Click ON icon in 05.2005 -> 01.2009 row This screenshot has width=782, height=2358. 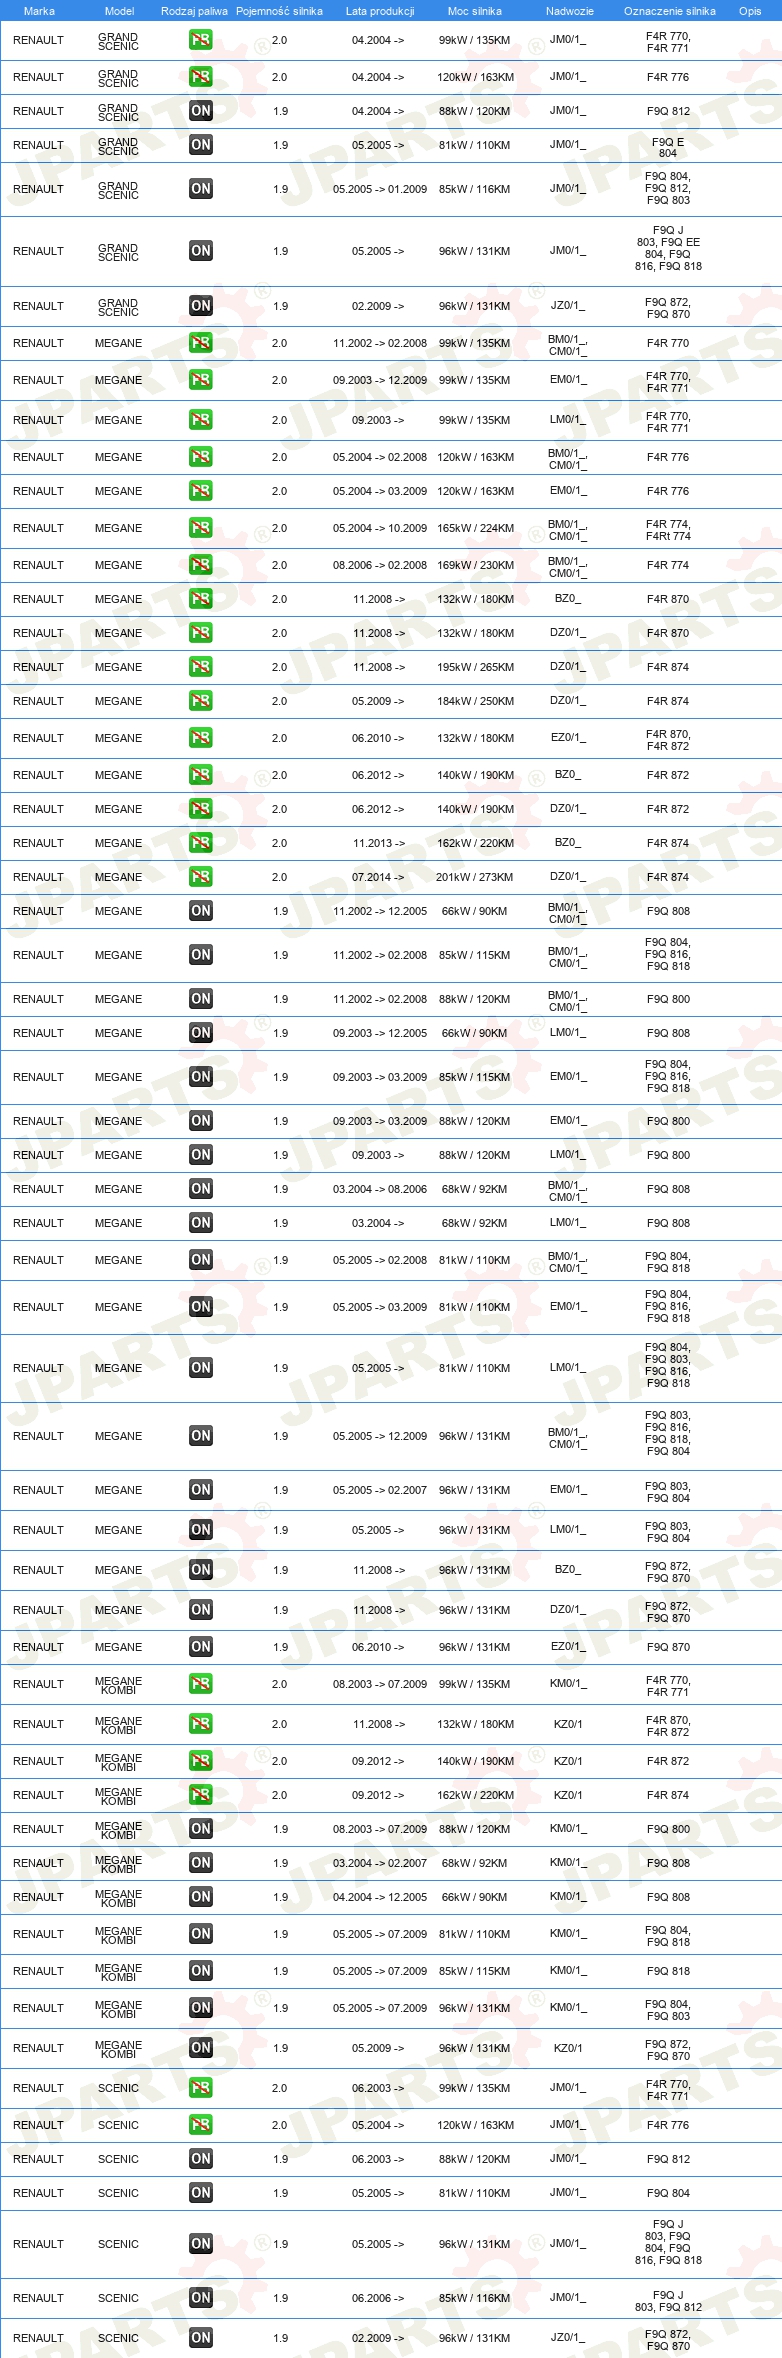pyautogui.click(x=201, y=189)
